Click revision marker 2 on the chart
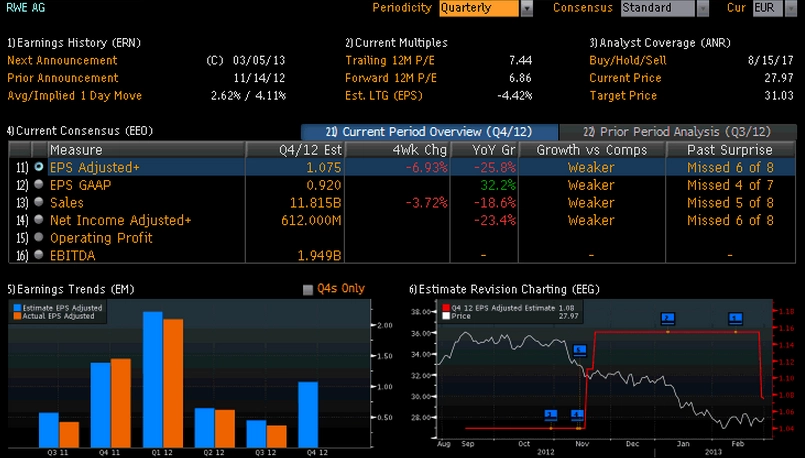The image size is (805, 458). [667, 319]
